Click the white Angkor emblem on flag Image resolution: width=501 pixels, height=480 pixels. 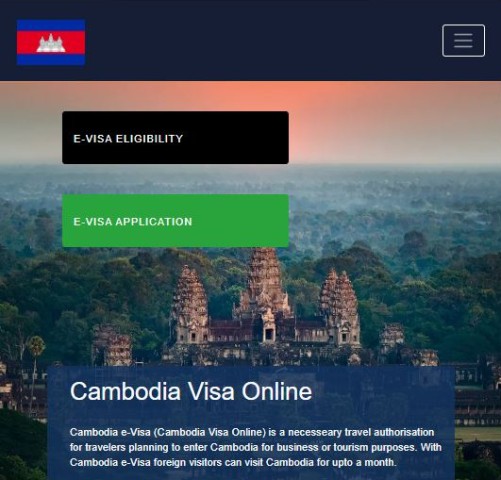(51, 43)
